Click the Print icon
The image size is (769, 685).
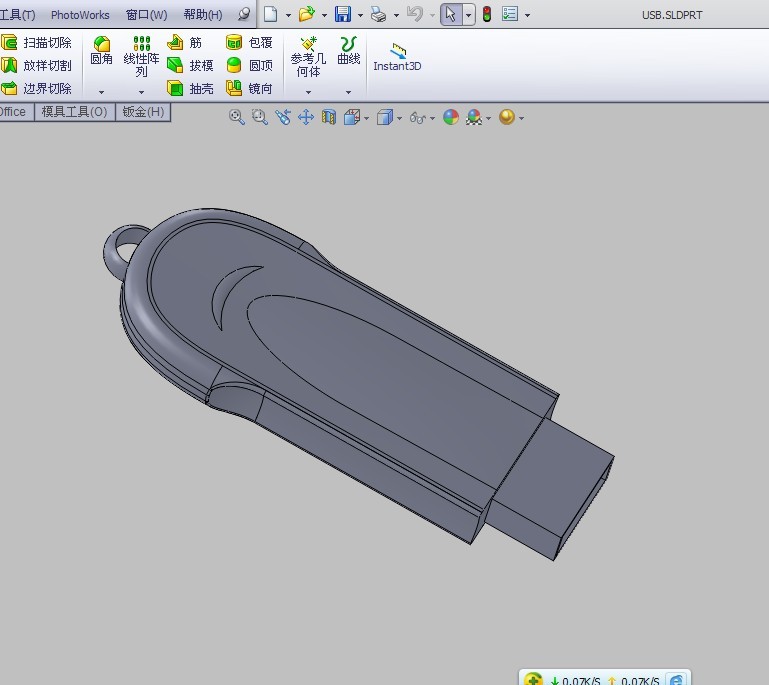click(378, 14)
